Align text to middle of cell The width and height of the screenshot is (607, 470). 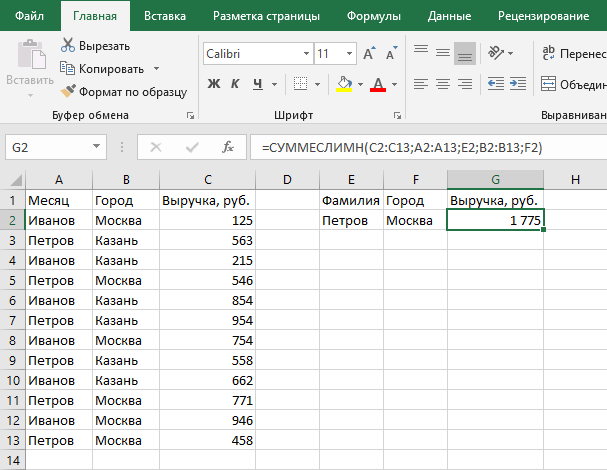point(443,53)
